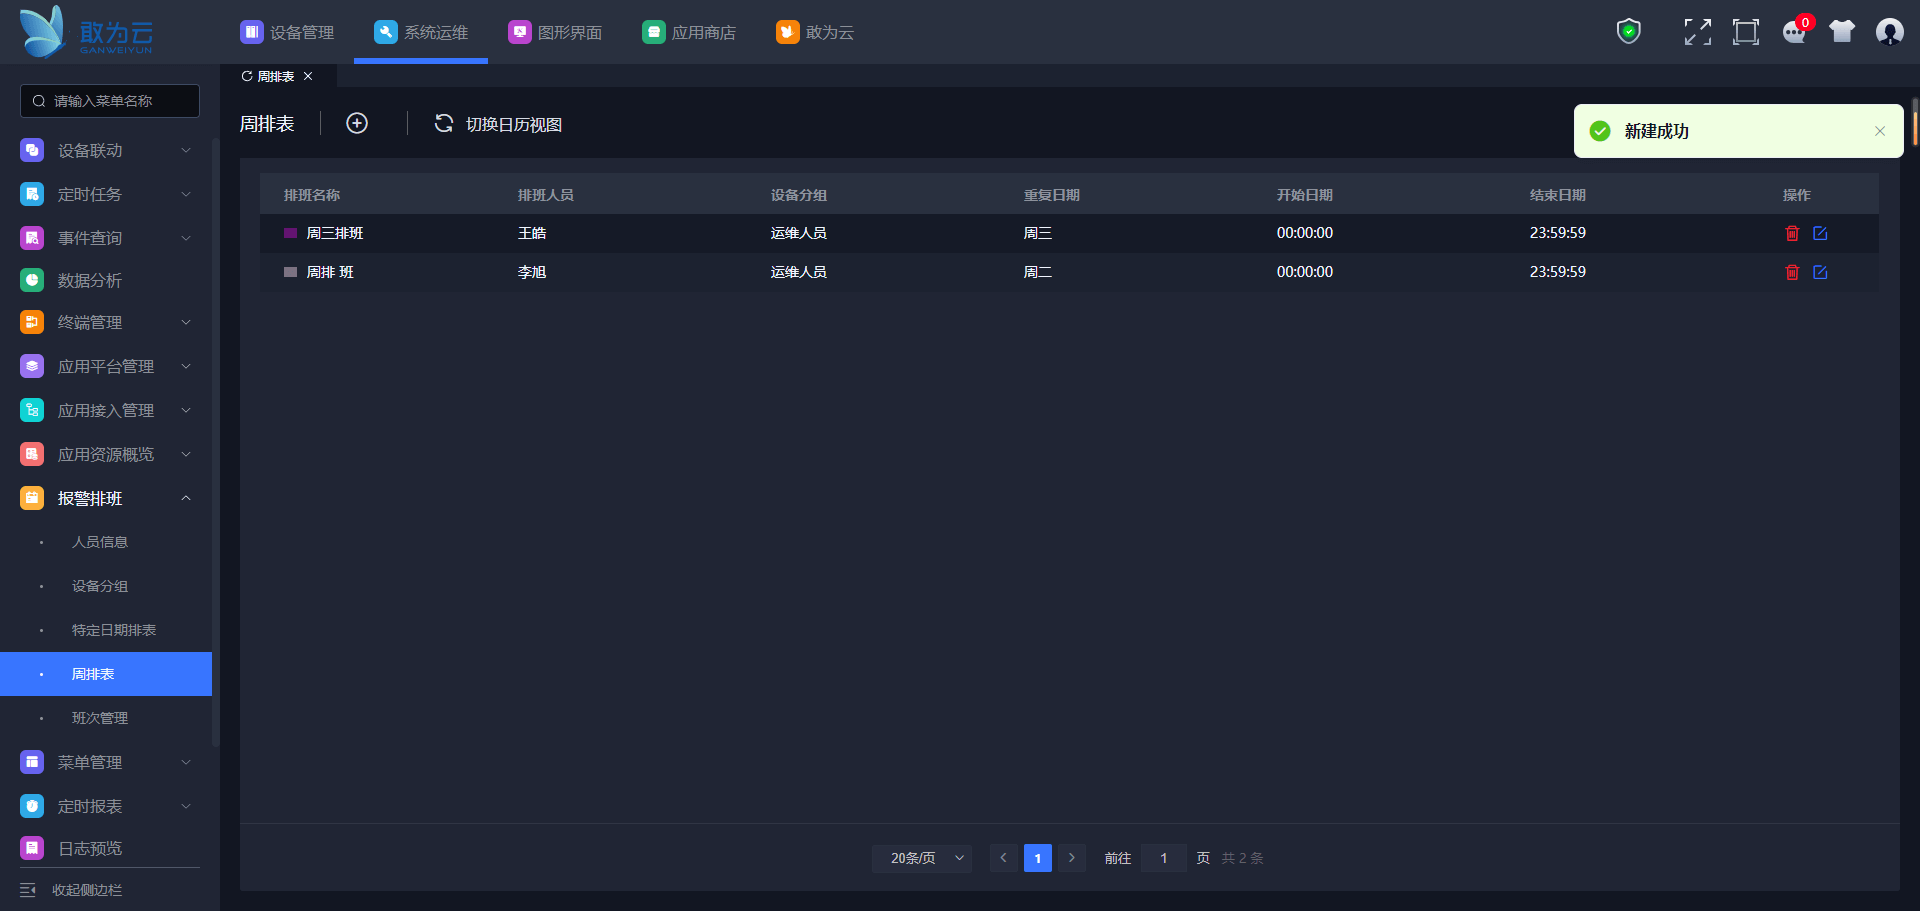Focus the menu name search field
The height and width of the screenshot is (911, 1920).
pyautogui.click(x=110, y=101)
